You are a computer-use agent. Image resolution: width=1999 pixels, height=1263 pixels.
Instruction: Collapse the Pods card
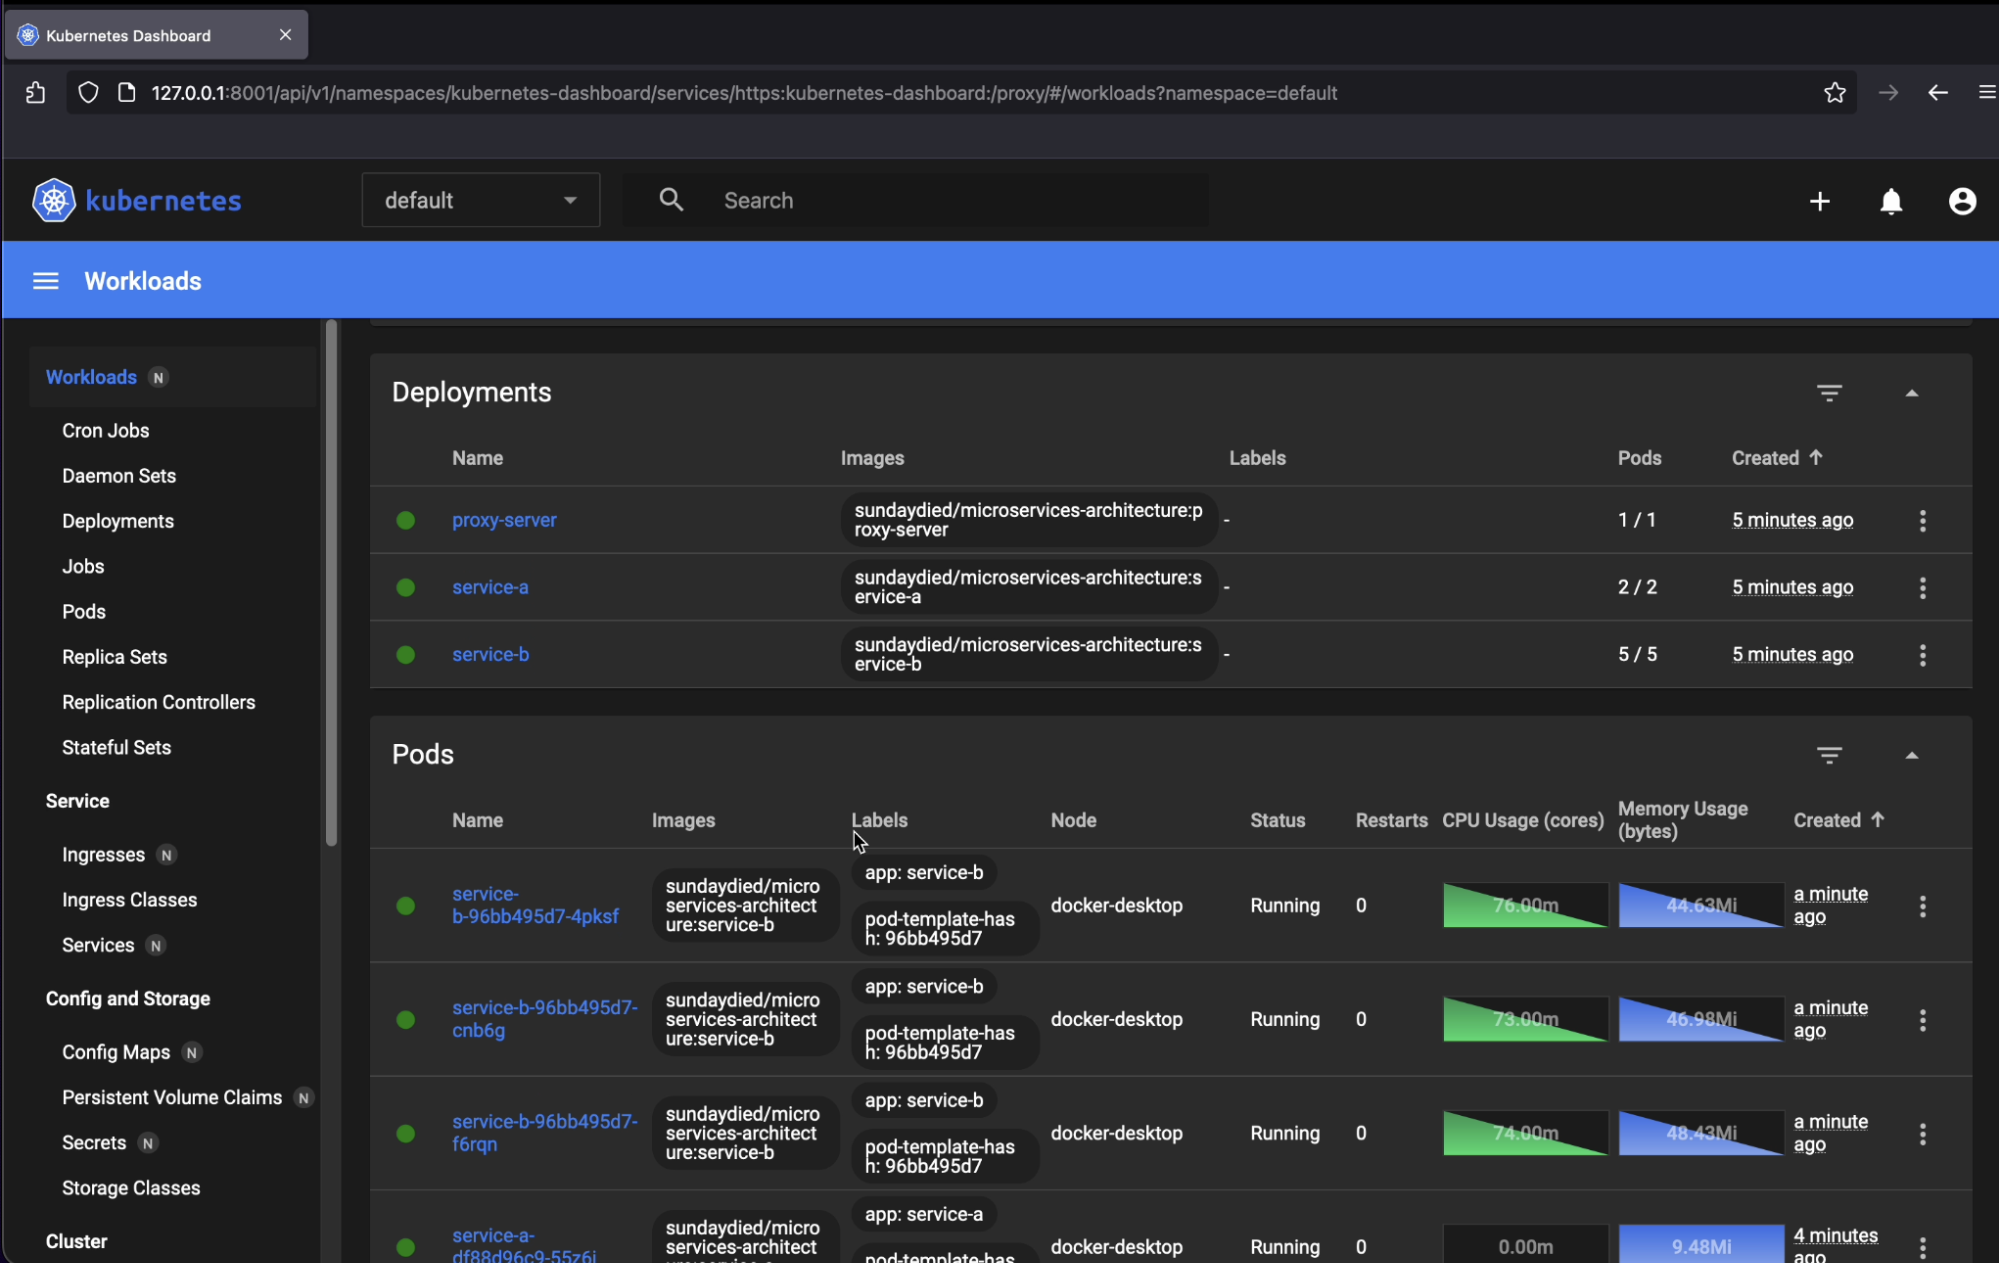(x=1911, y=755)
